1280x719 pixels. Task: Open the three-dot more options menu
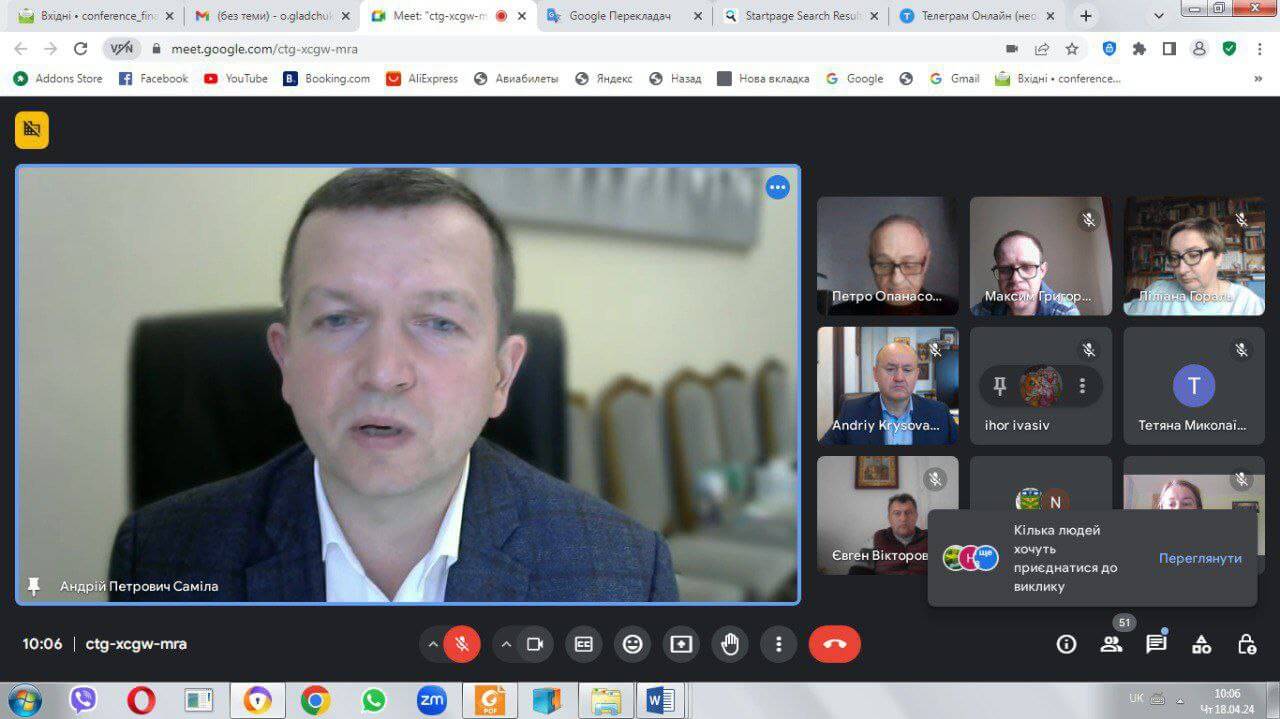778,644
